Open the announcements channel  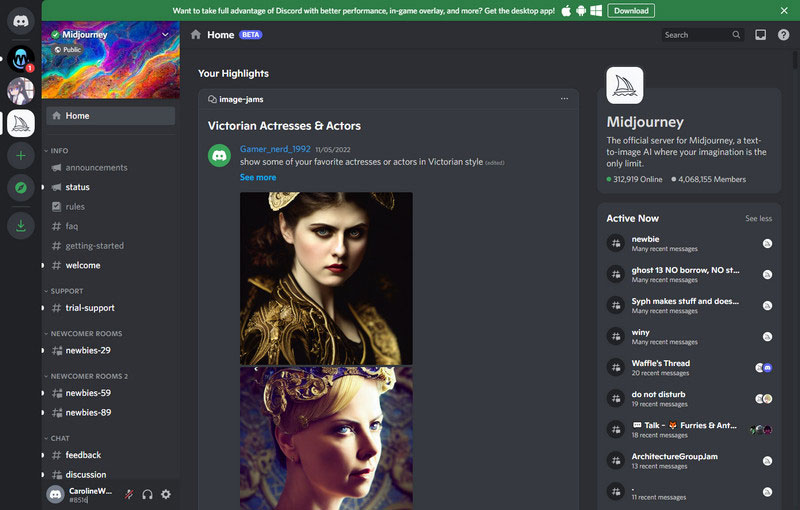(x=110, y=168)
